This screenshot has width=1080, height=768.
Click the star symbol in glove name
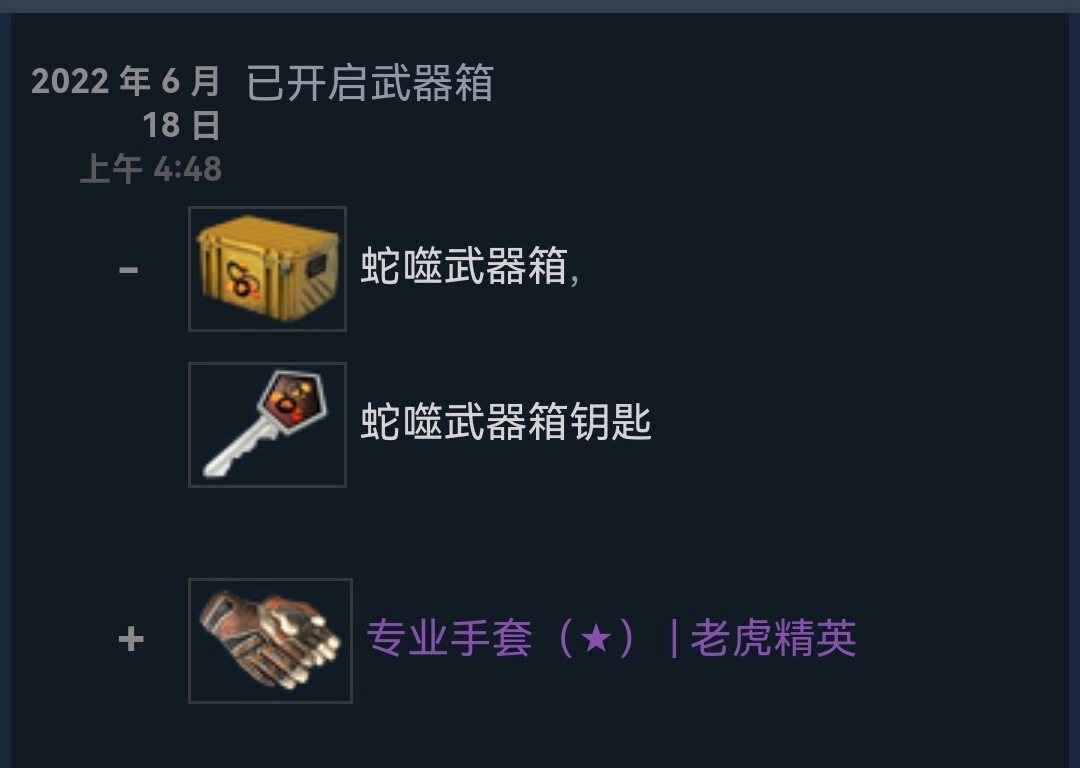596,639
